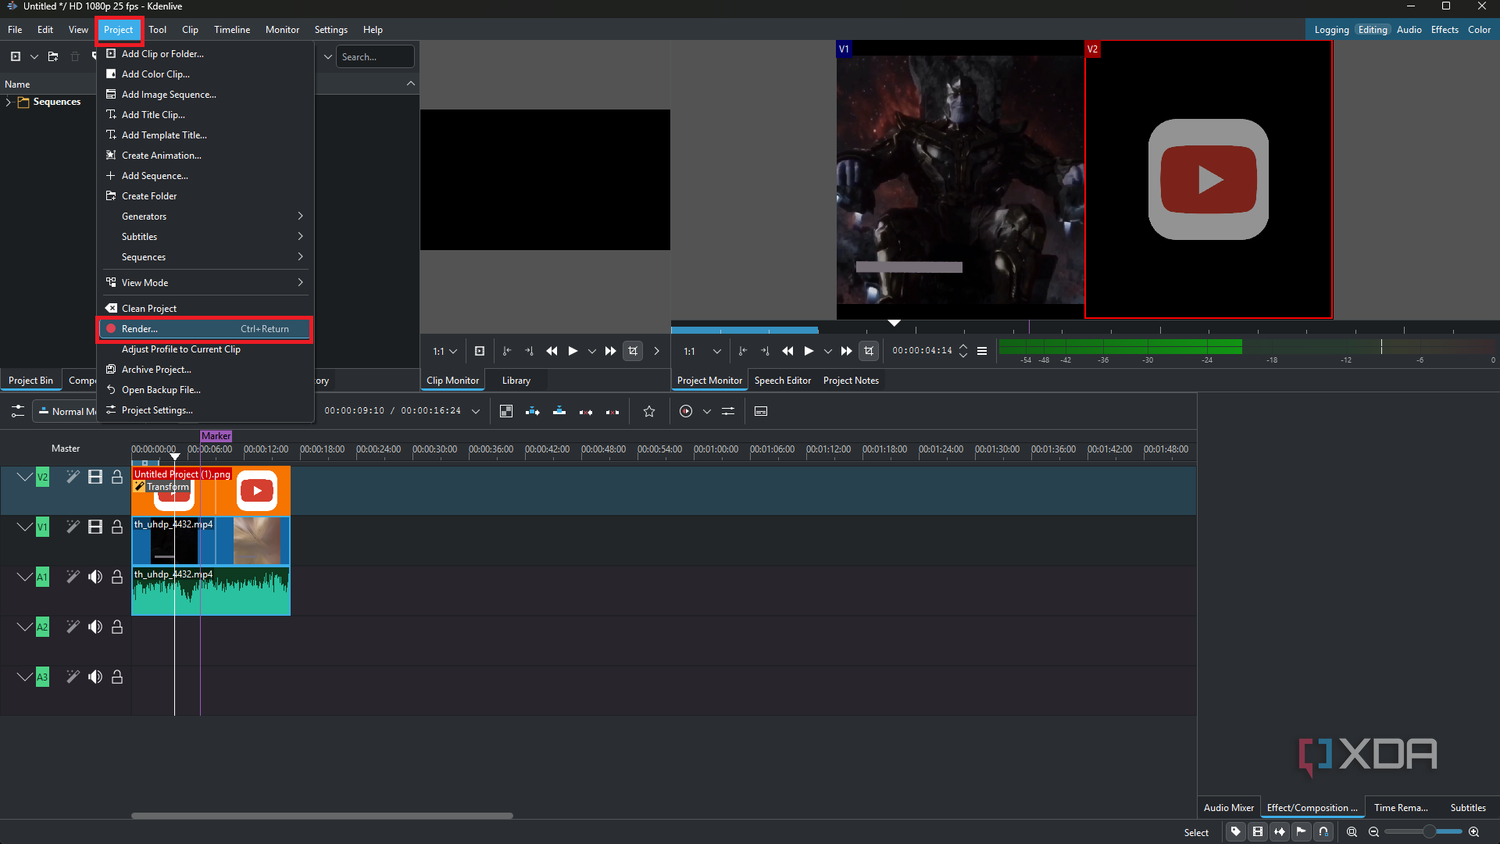This screenshot has width=1500, height=844.
Task: Set zone in point in Project Monitor
Action: tap(743, 351)
